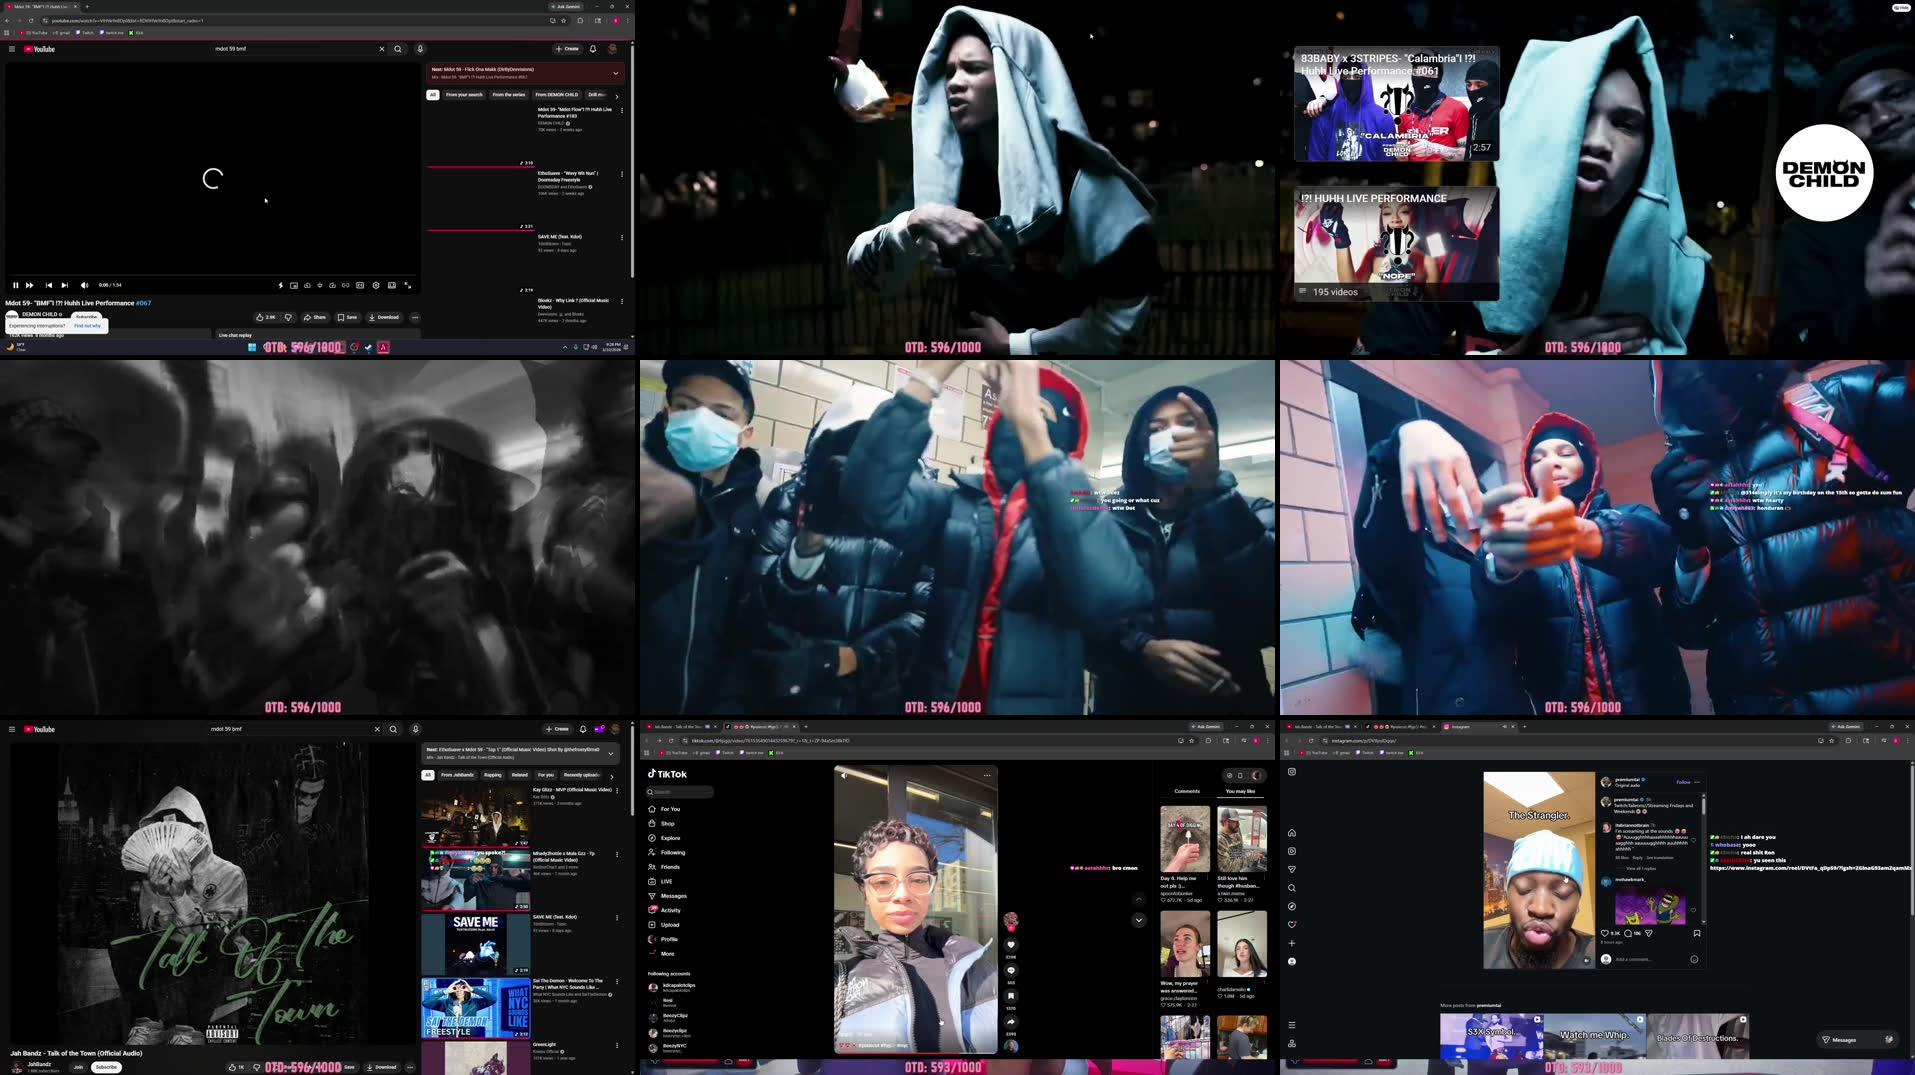Expand the Next autoplay queue panel

pyautogui.click(x=616, y=72)
